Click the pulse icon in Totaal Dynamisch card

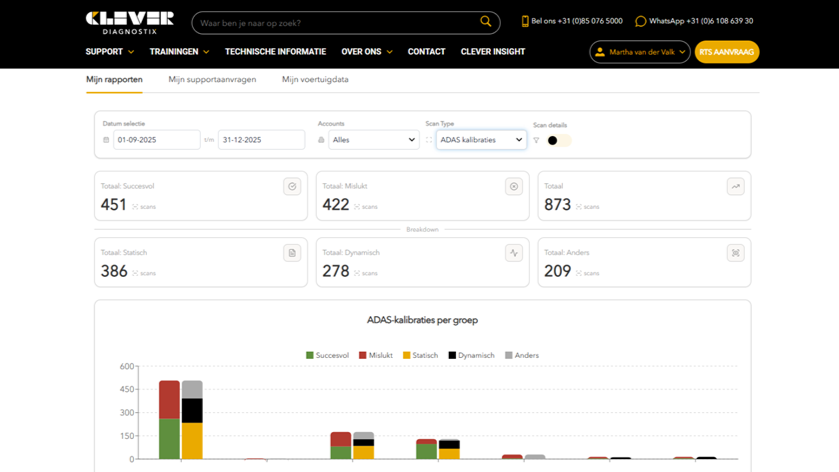(x=514, y=253)
